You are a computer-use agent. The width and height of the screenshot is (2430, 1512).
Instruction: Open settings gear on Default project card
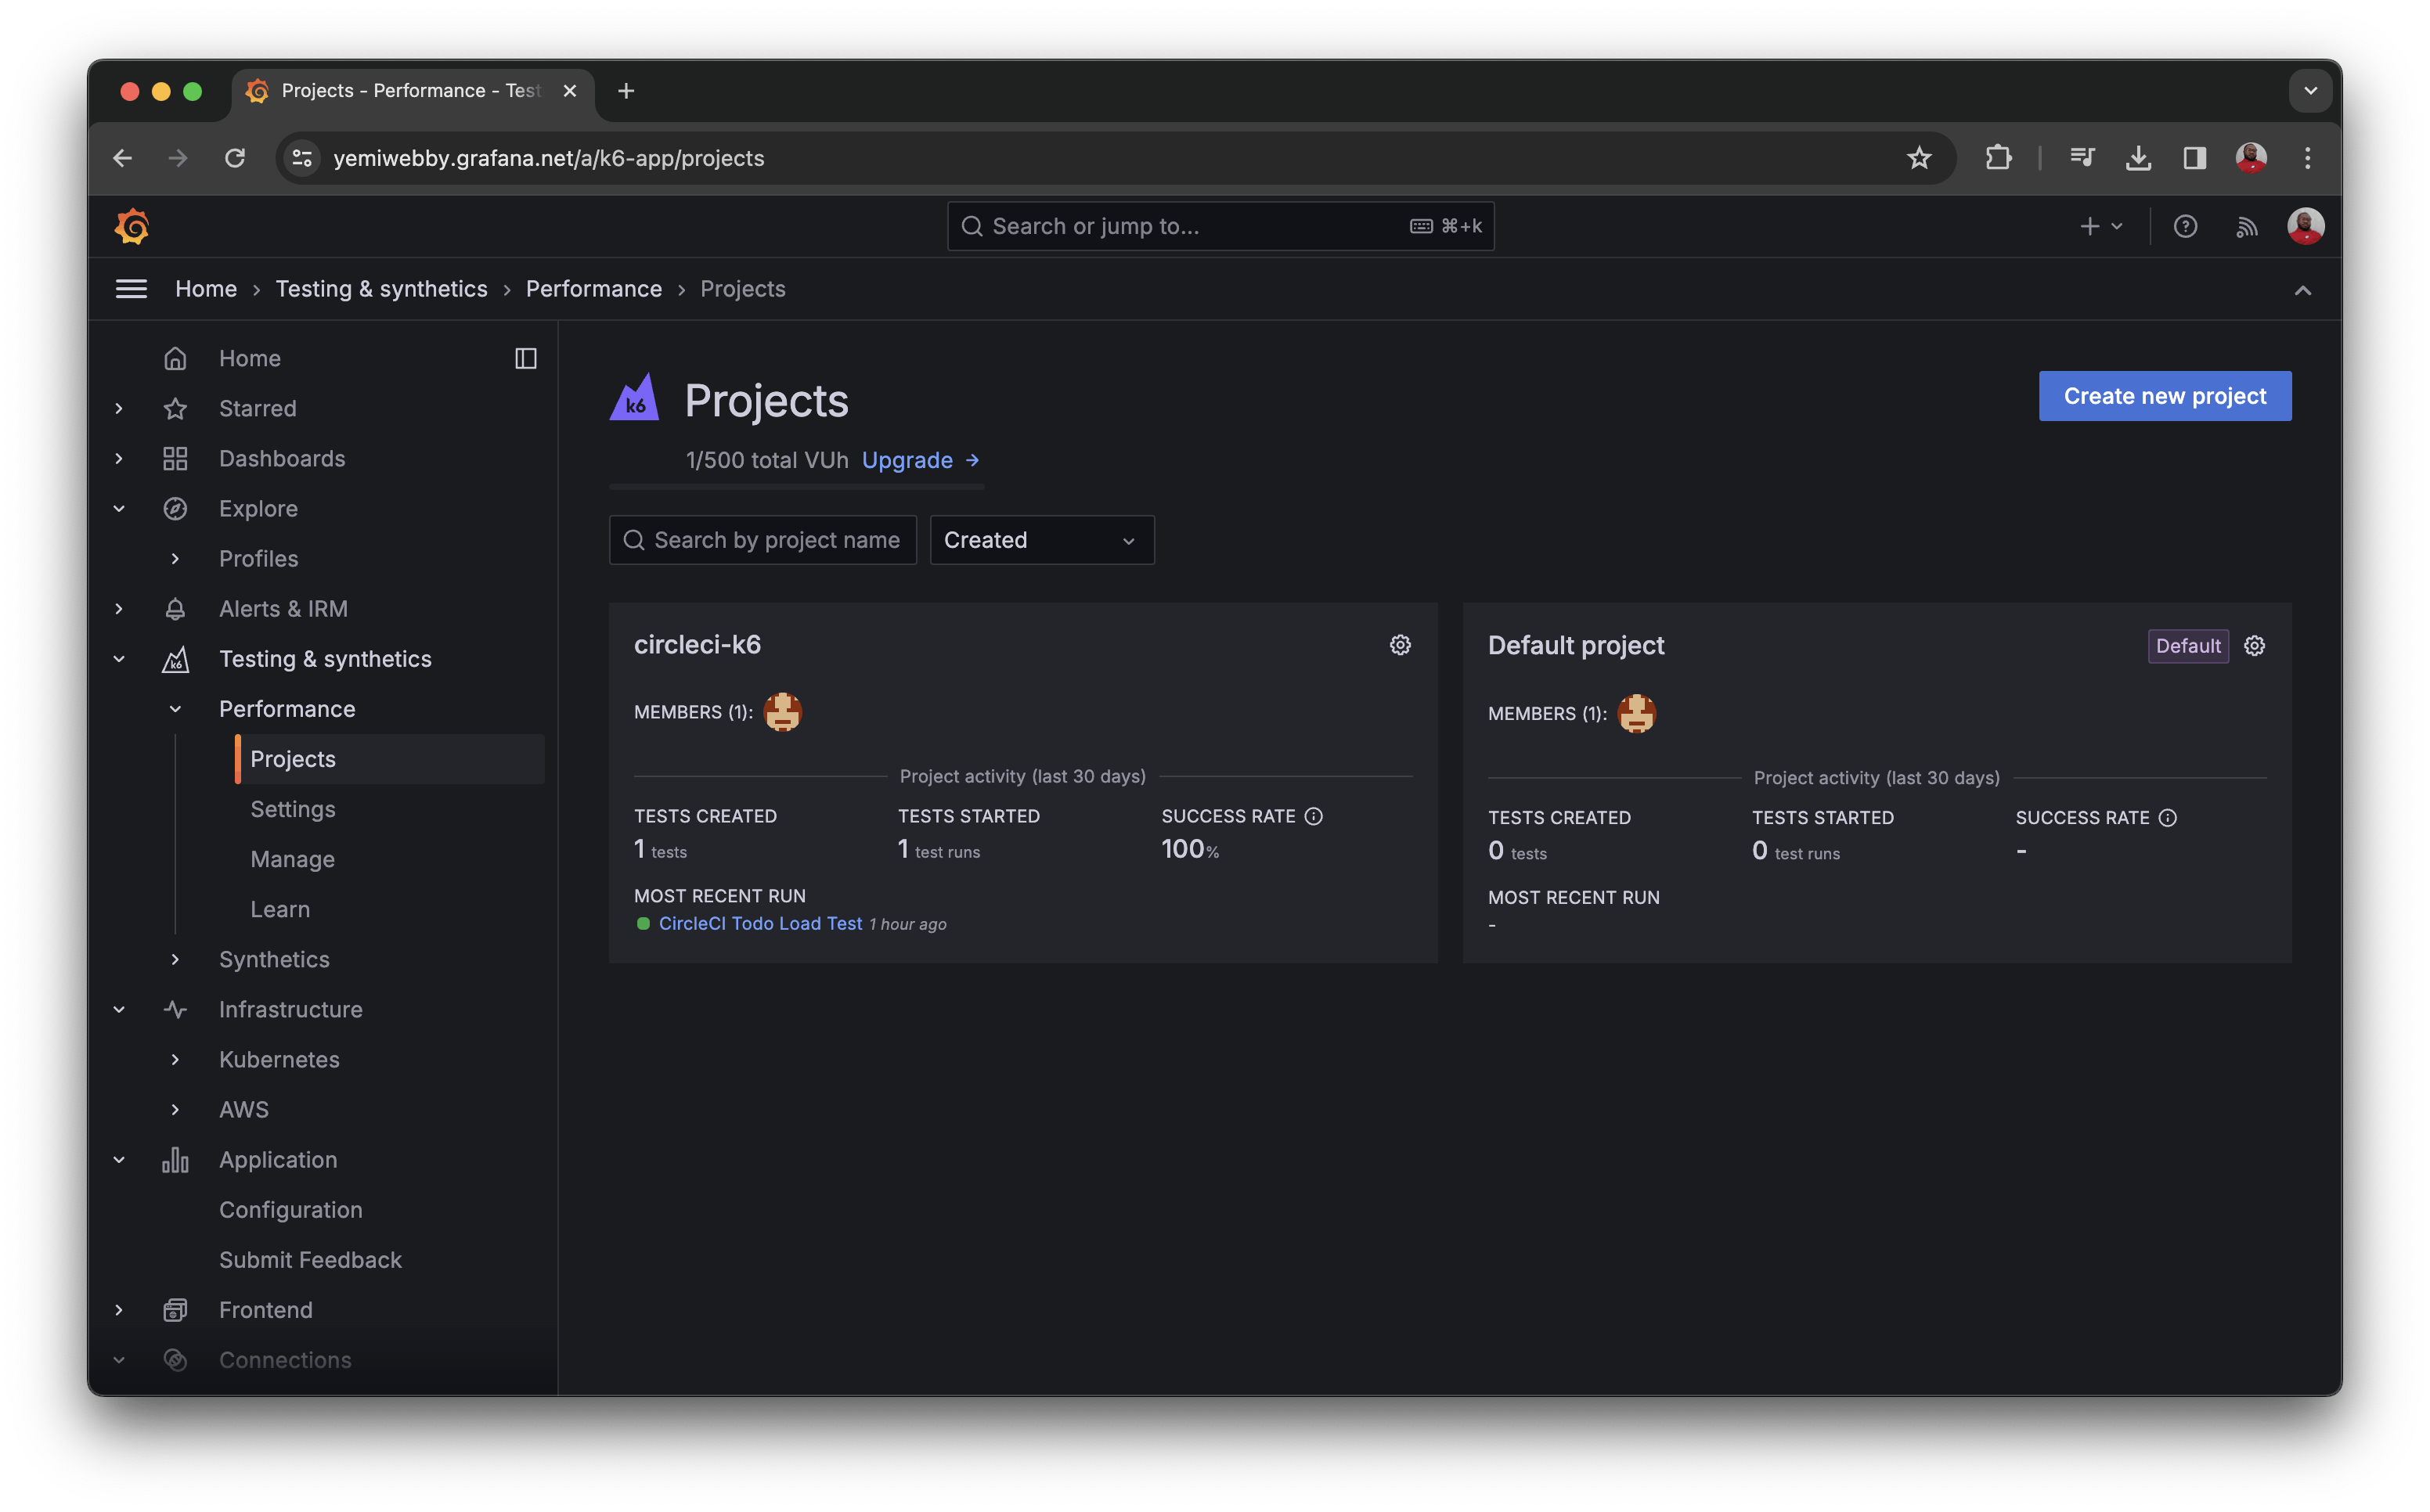pyautogui.click(x=2255, y=646)
